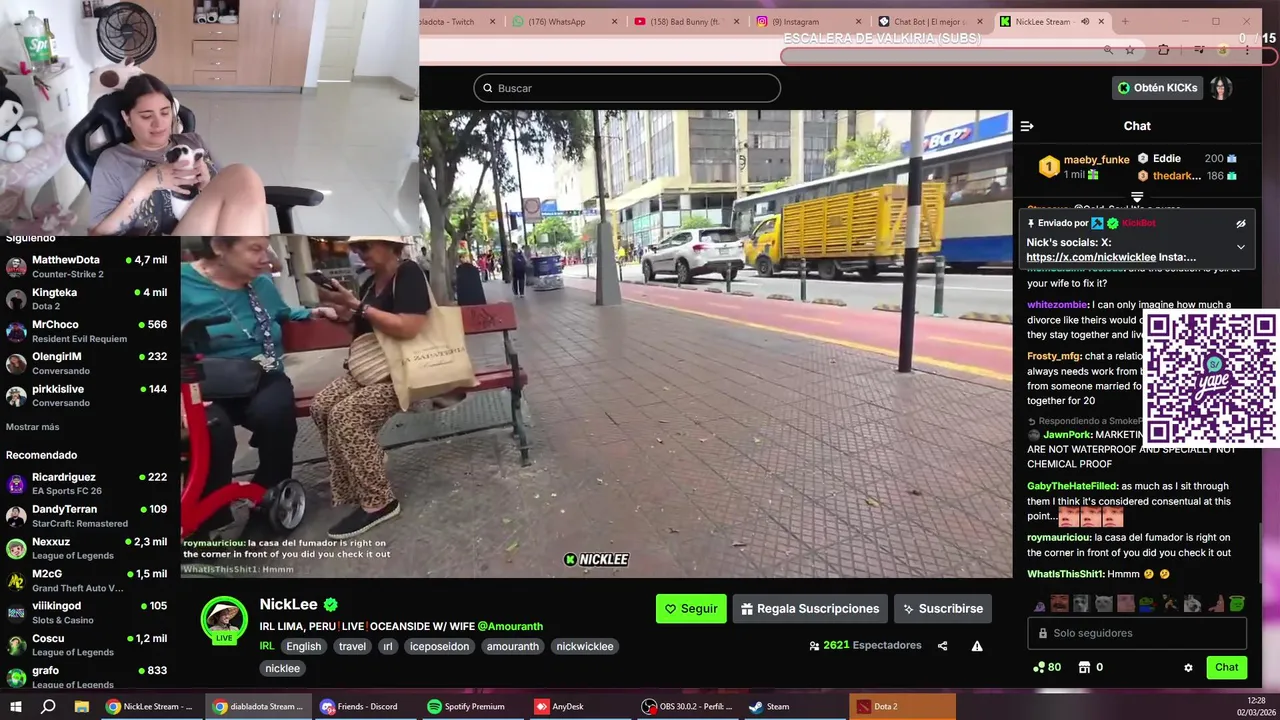Screen dimensions: 1280x720
Task: Open Nick's x.com/nickwicklee link
Action: (x=1091, y=257)
